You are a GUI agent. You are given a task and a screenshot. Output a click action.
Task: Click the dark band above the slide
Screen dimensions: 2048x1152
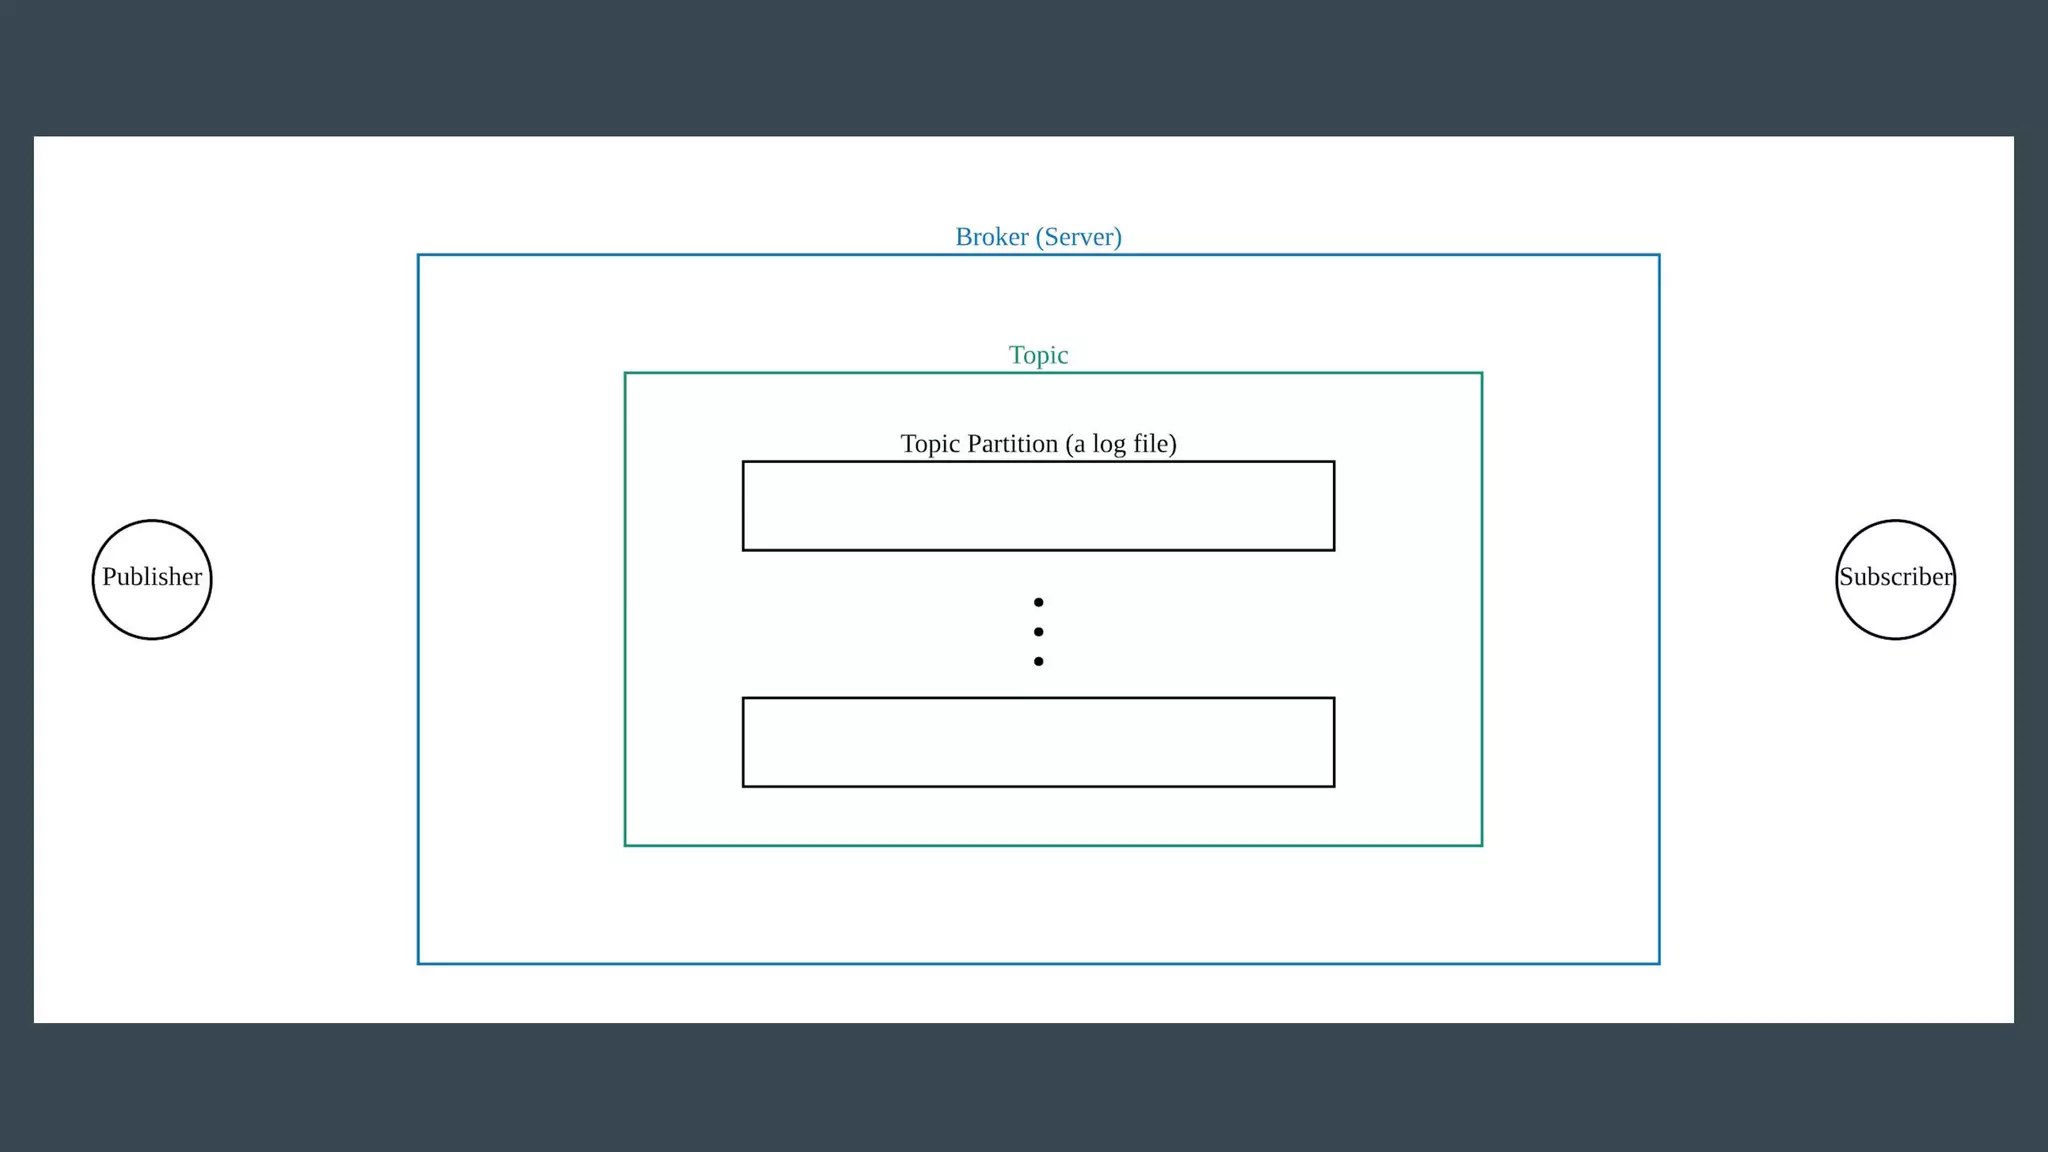[1024, 68]
